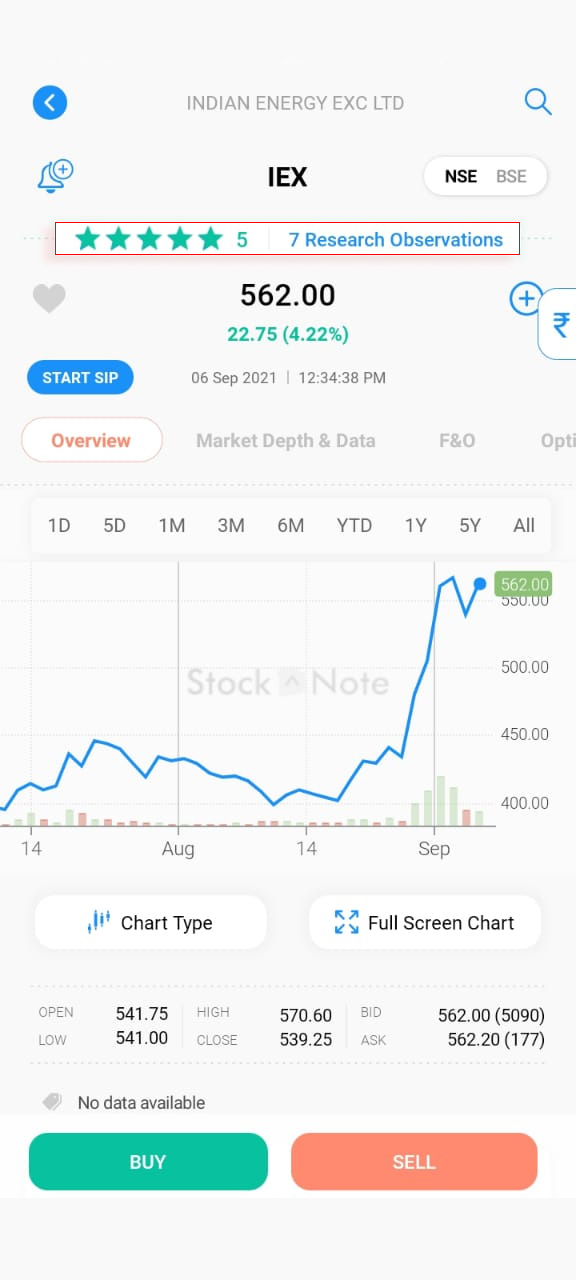The height and width of the screenshot is (1280, 576).
Task: Open the search icon to find stocks
Action: point(538,102)
